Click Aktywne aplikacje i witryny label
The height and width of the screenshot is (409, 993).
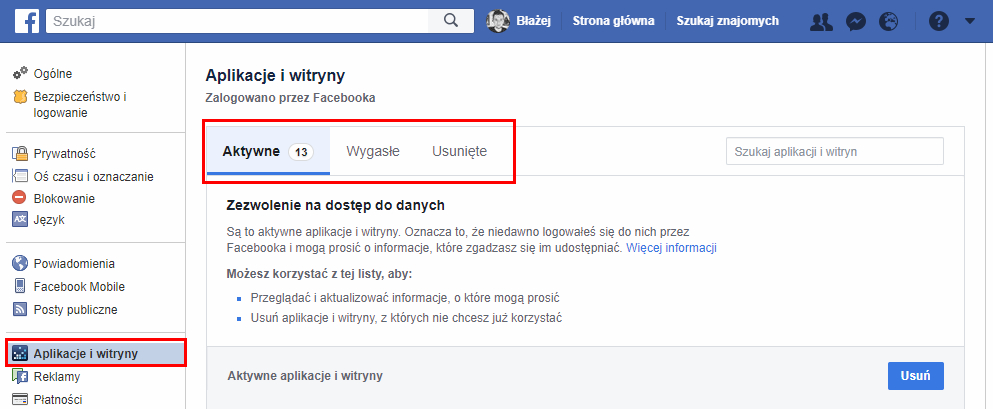pyautogui.click(x=305, y=376)
